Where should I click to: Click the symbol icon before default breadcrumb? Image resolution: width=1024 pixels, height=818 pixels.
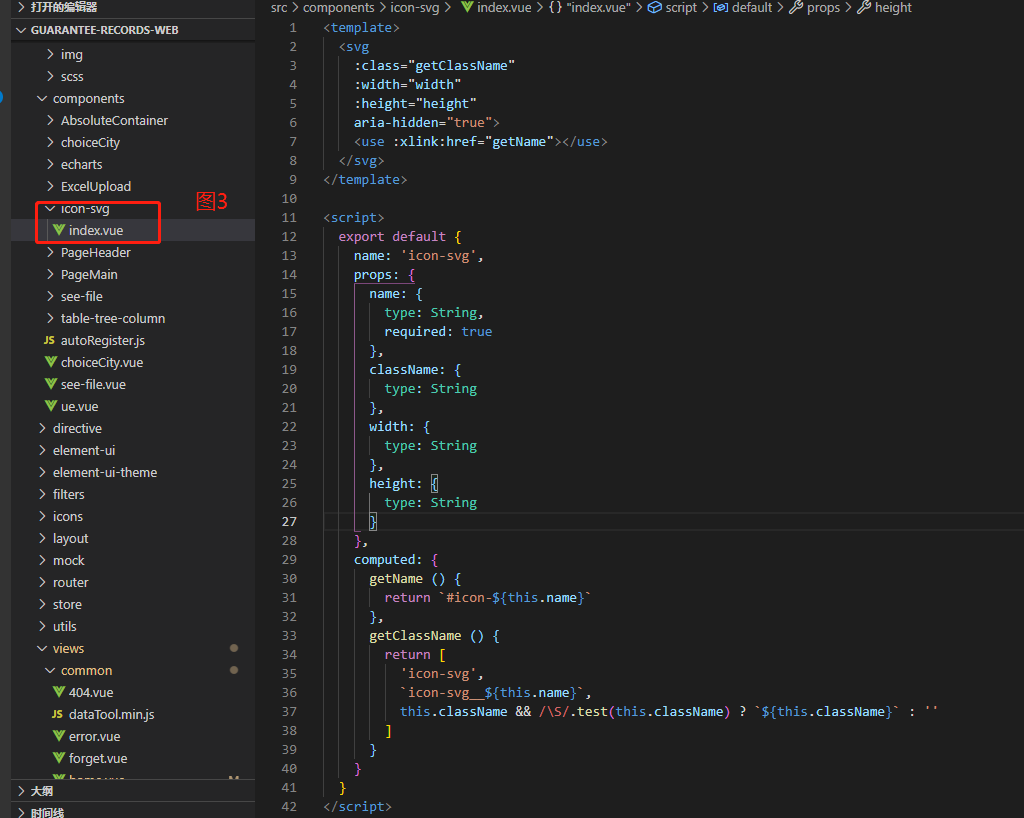(x=721, y=7)
